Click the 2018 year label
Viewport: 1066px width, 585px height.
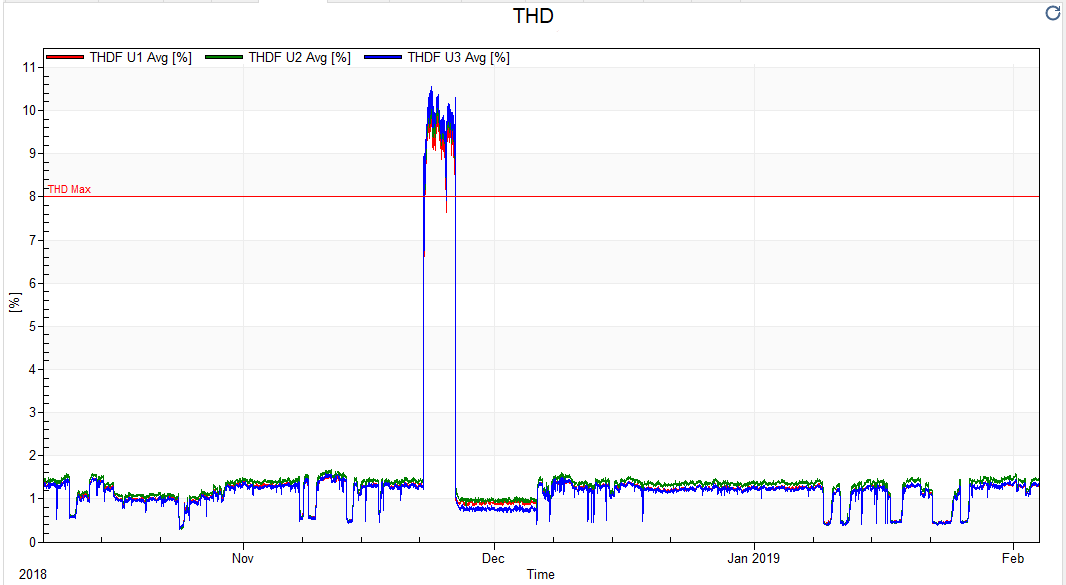click(33, 574)
